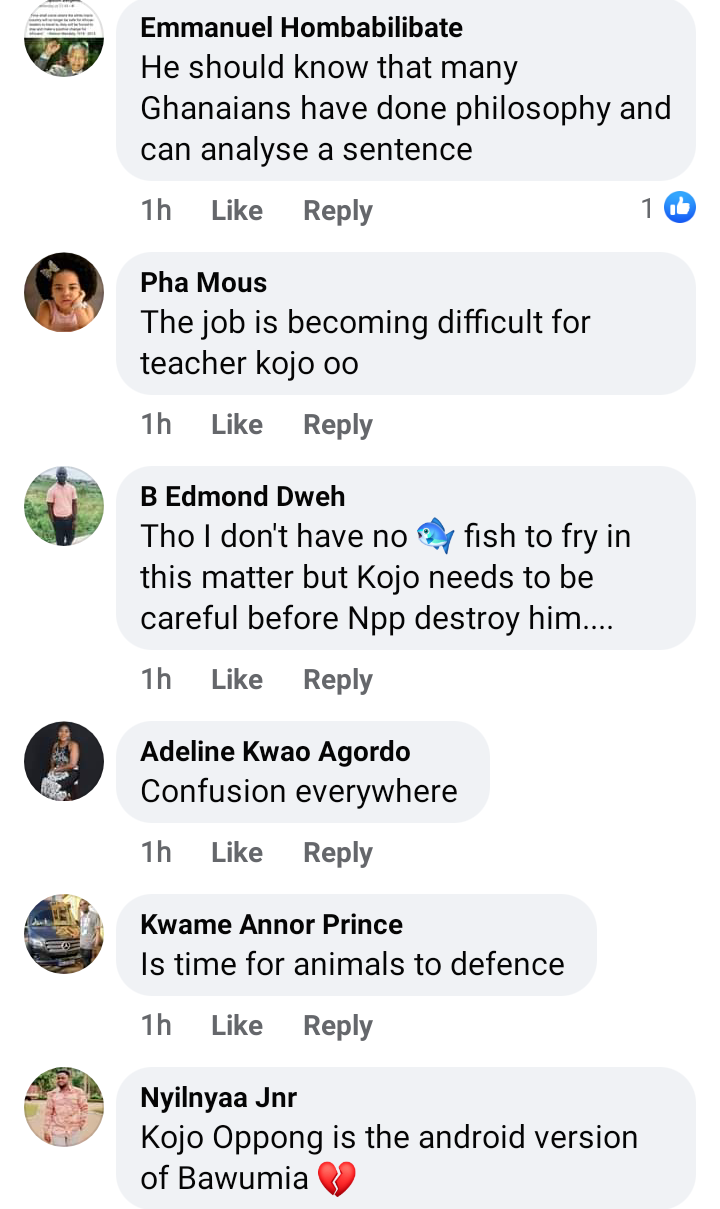The image size is (720, 1209).
Task: Like the "Confusion everywhere" comment
Action: [x=237, y=853]
